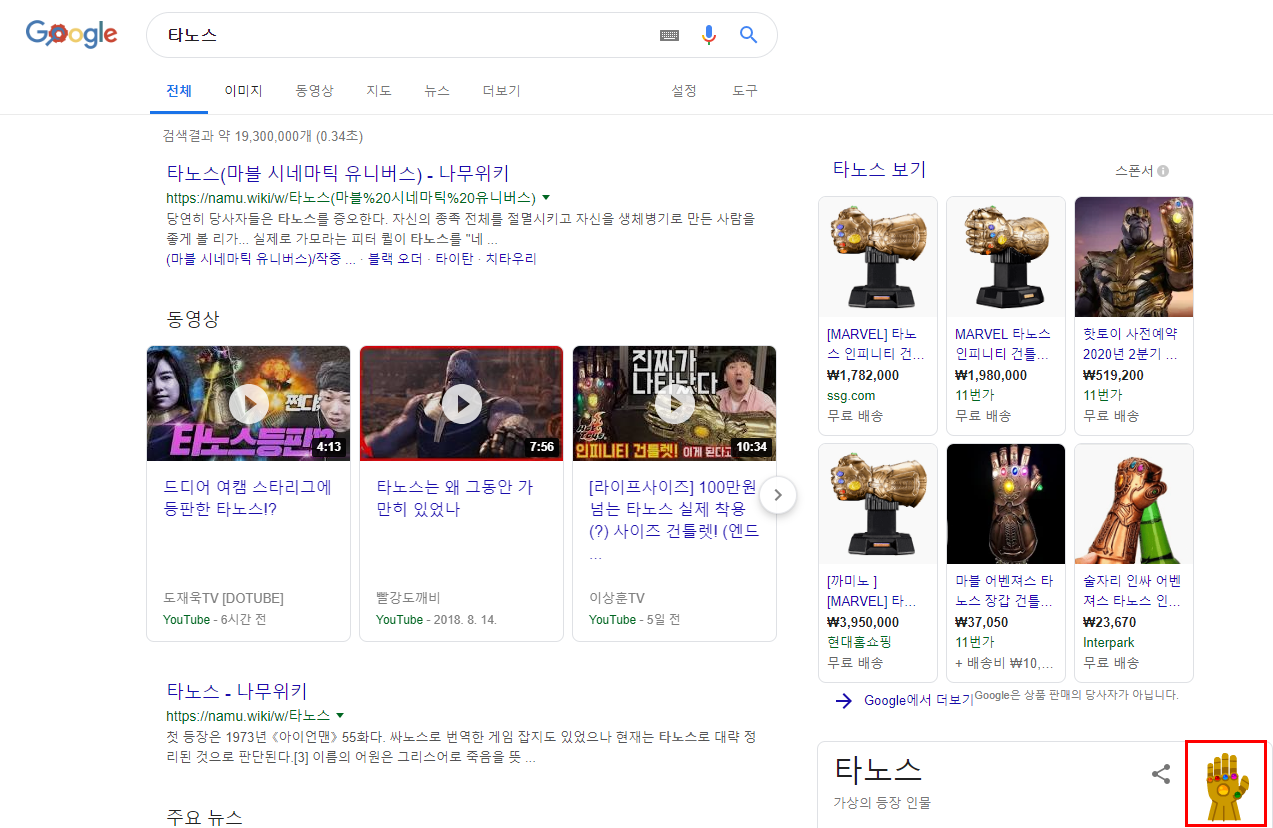
Task: Click the magnifying glass search button
Action: pos(748,35)
